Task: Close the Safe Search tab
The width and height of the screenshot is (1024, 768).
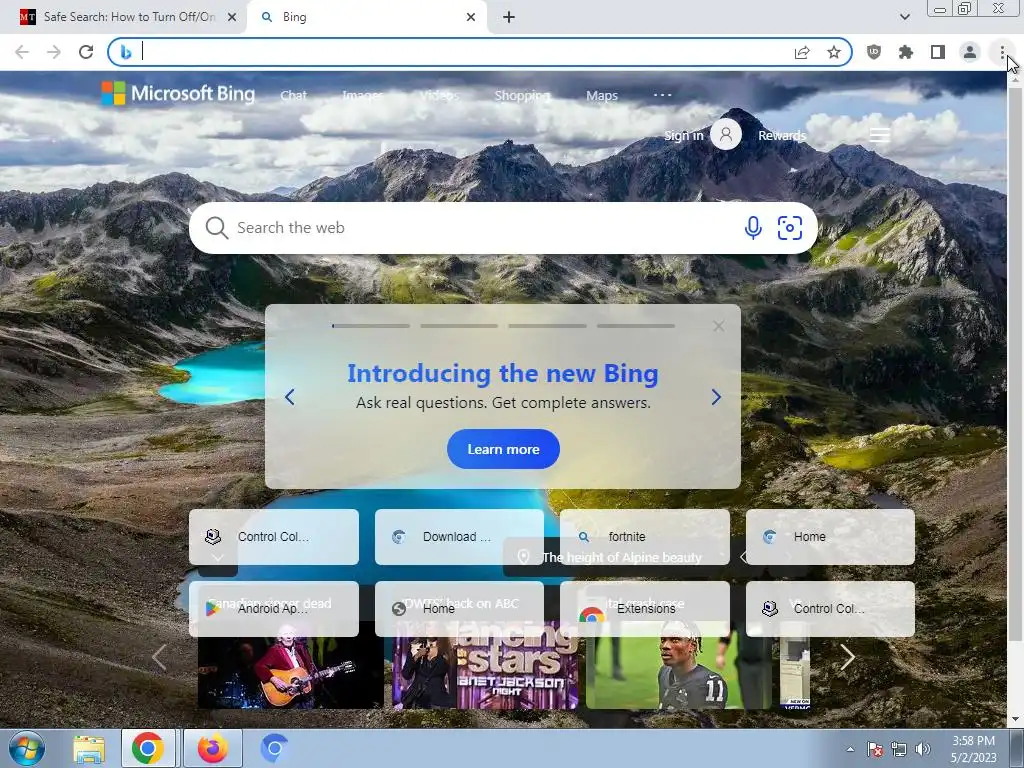Action: 232,18
